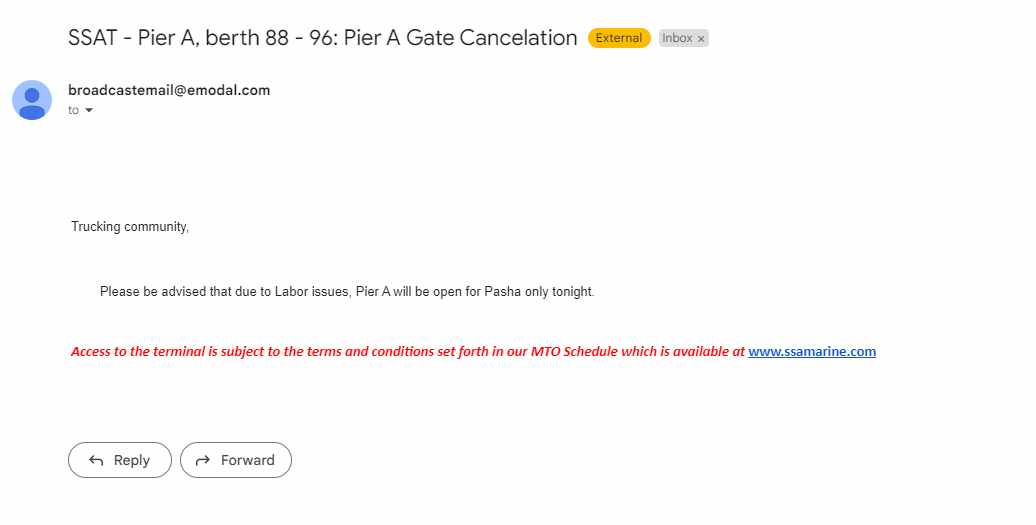Click the "SSAT" text starting the subject
Viewport: 1036px width, 525px height.
(92, 38)
